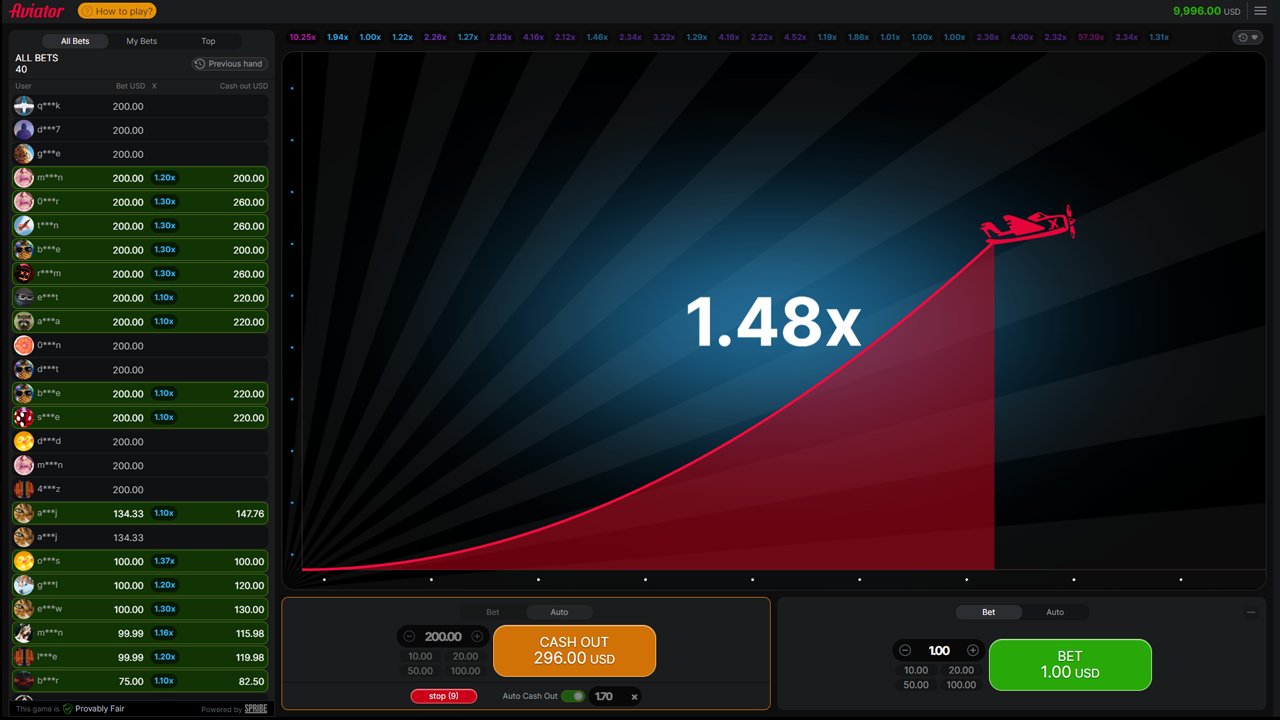Click the 200.00 bet amount field

click(x=443, y=636)
